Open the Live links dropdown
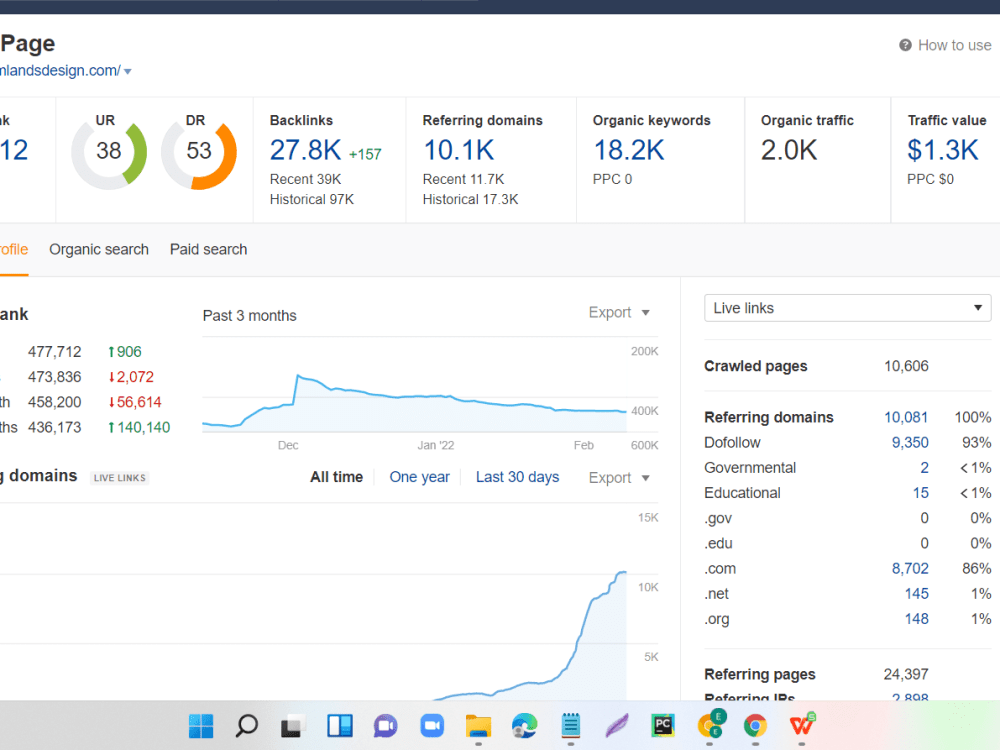The width and height of the screenshot is (1000, 750). (x=848, y=308)
